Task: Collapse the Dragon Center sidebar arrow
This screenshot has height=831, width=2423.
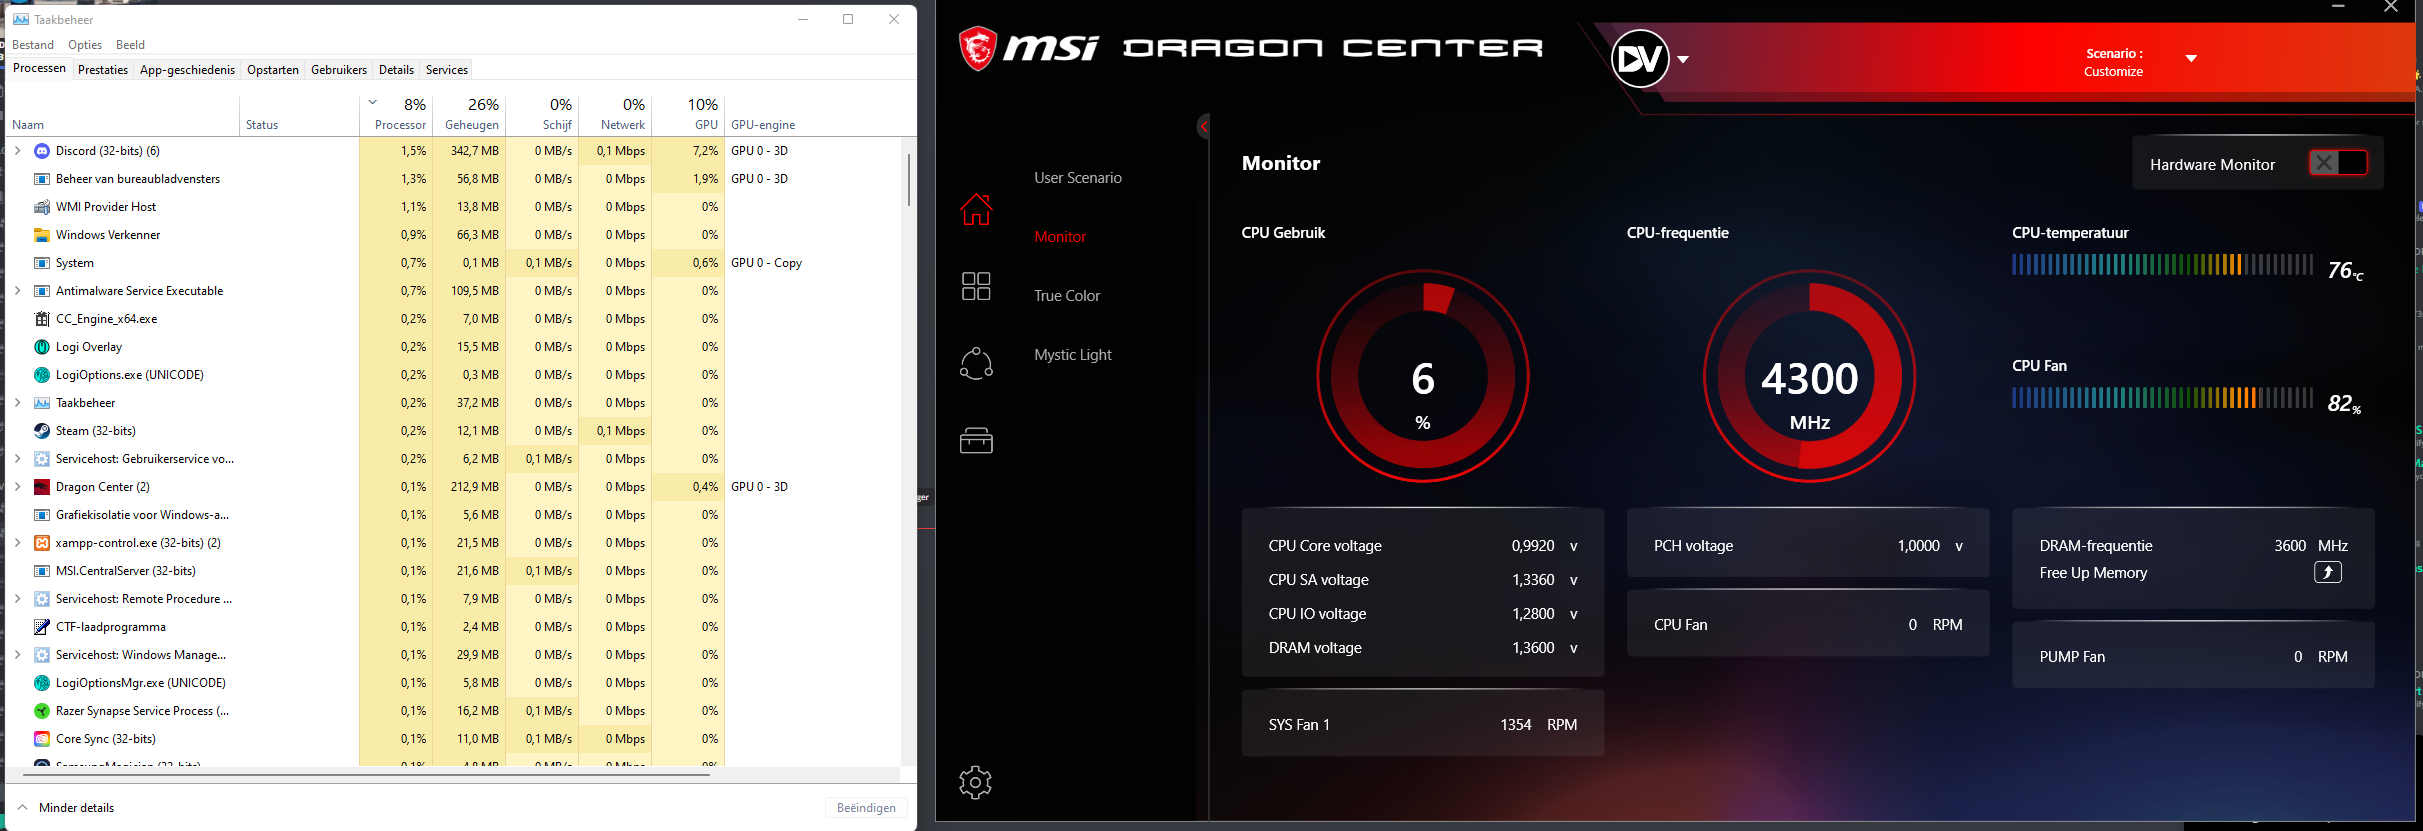Action: [1204, 126]
